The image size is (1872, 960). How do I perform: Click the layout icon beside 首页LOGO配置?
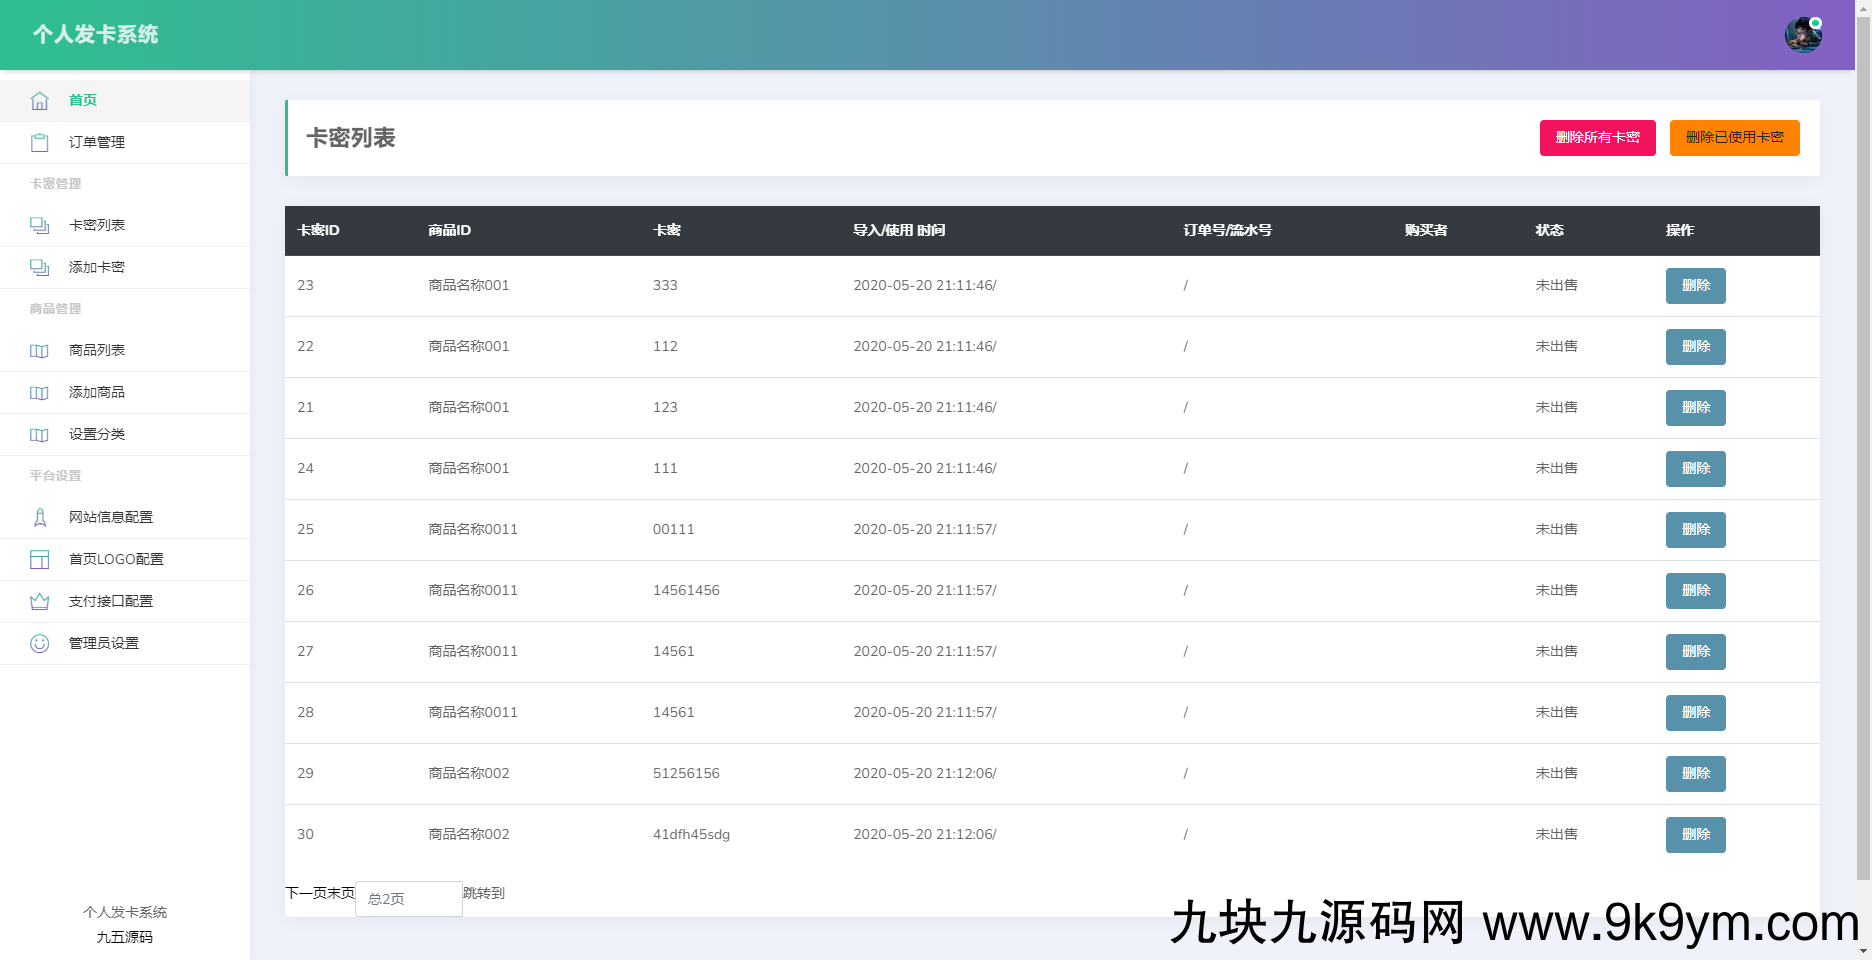click(39, 560)
